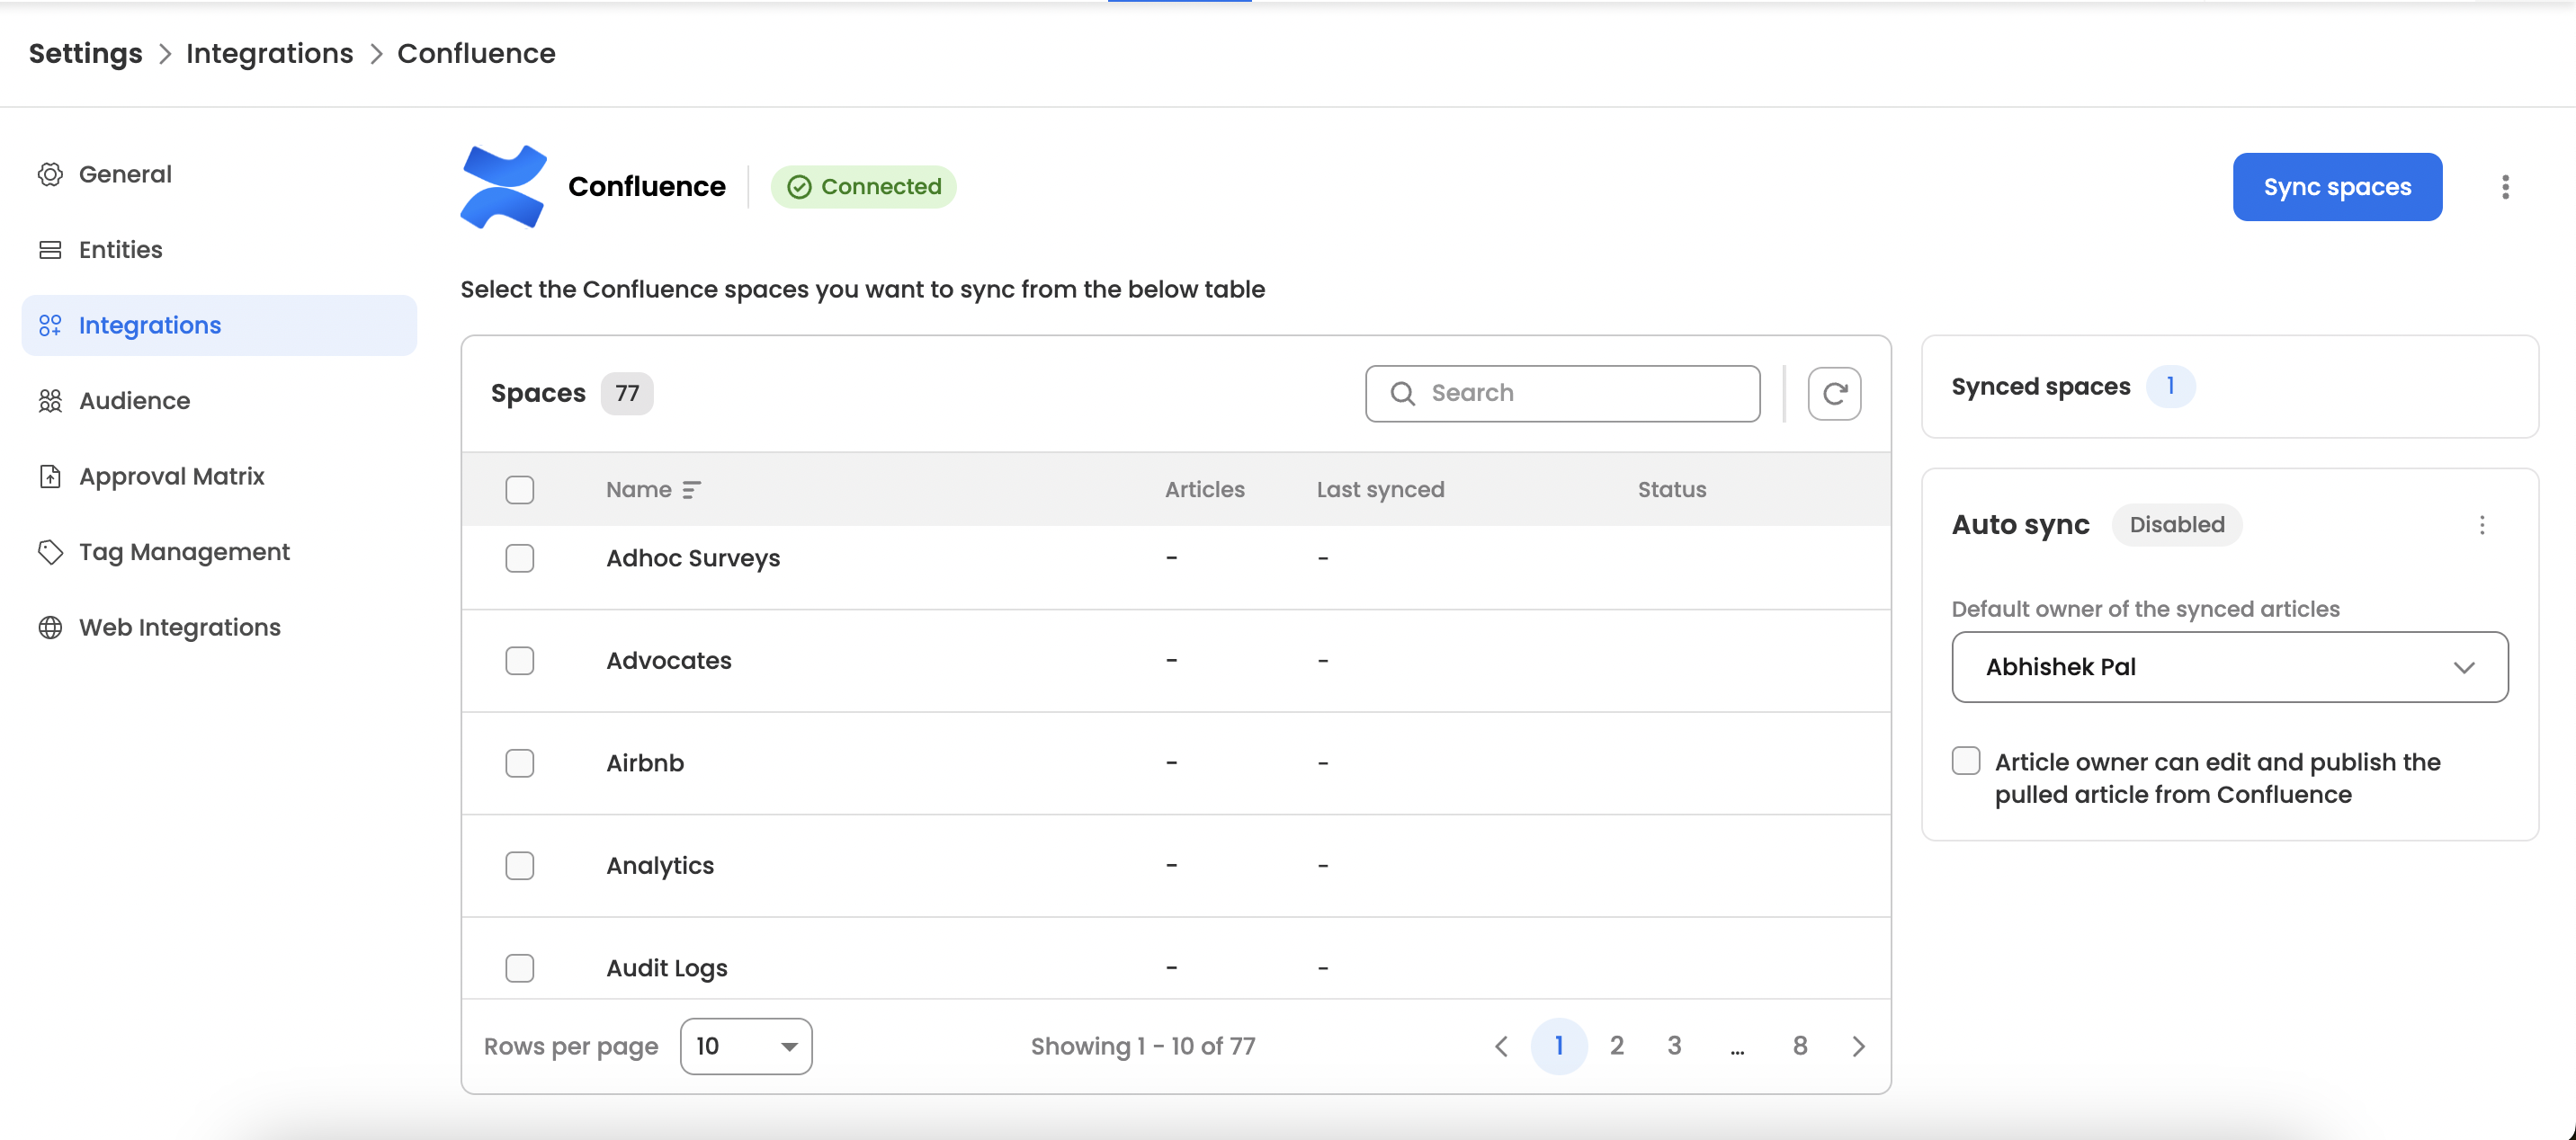Toggle the select-all spaces header checkbox
This screenshot has width=2576, height=1140.
[x=519, y=490]
